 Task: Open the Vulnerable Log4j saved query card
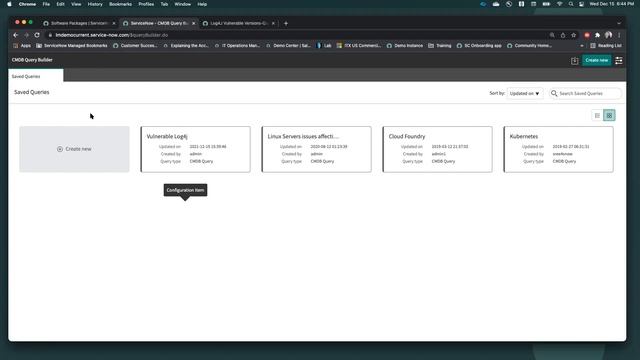click(x=196, y=149)
